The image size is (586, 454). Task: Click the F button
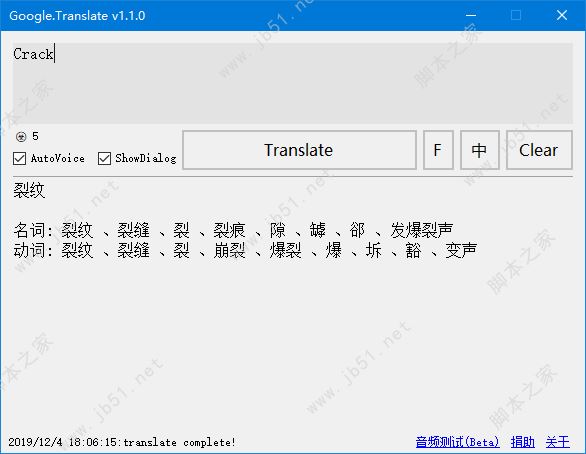point(438,150)
